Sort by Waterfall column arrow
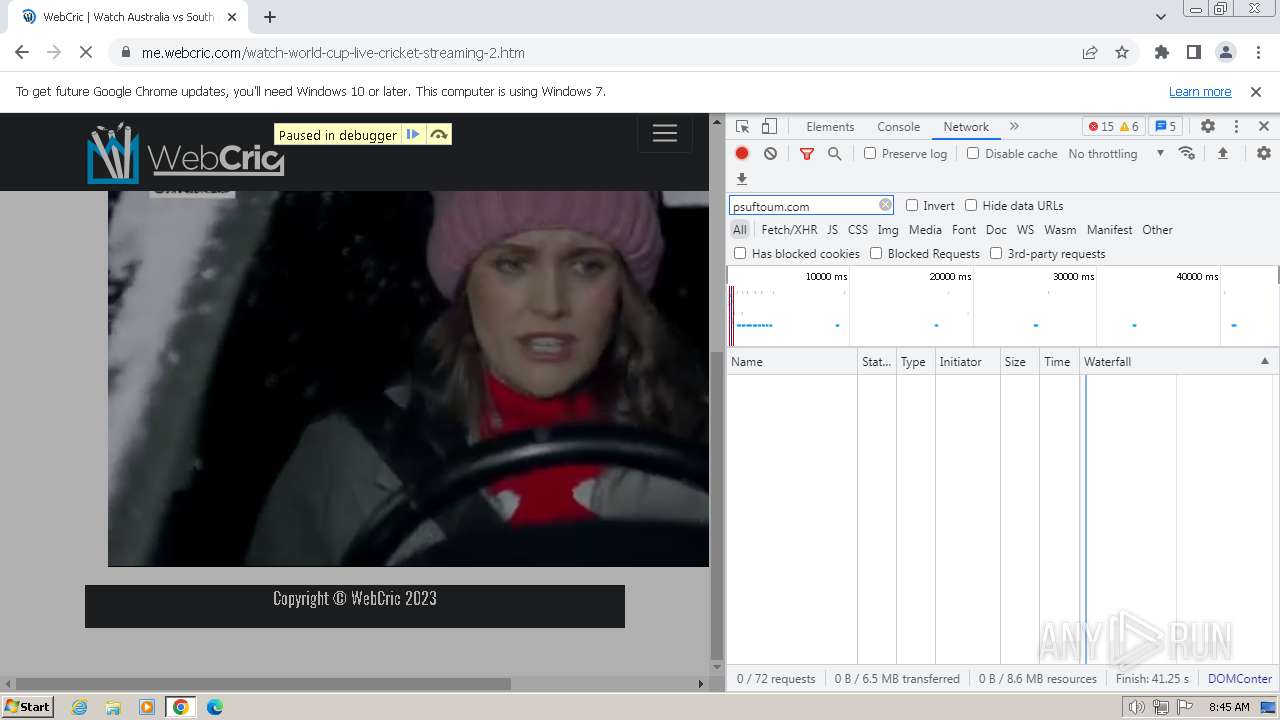This screenshot has height=720, width=1280. point(1264,361)
